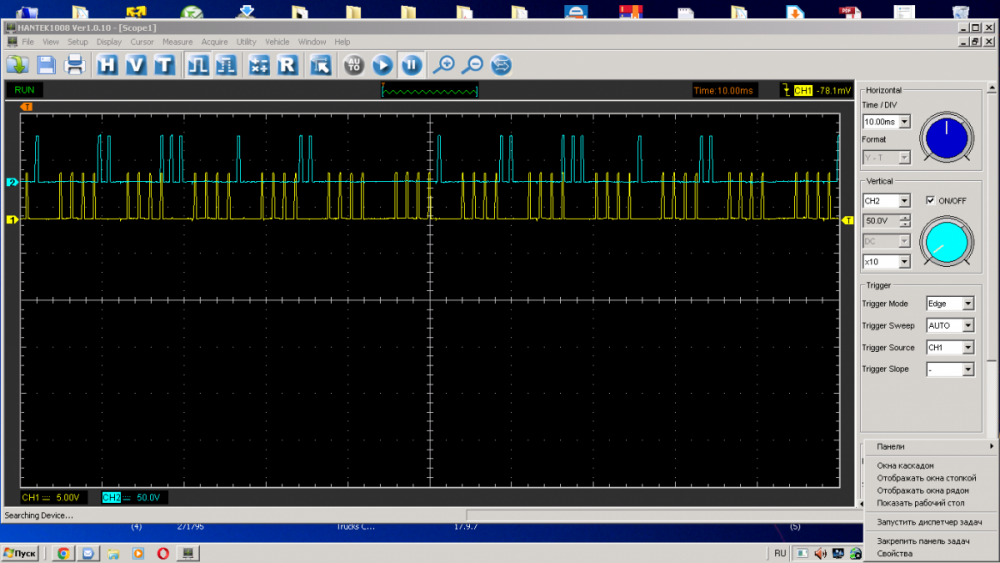Click the AUTO set round button
1000x563 pixels.
(353, 65)
